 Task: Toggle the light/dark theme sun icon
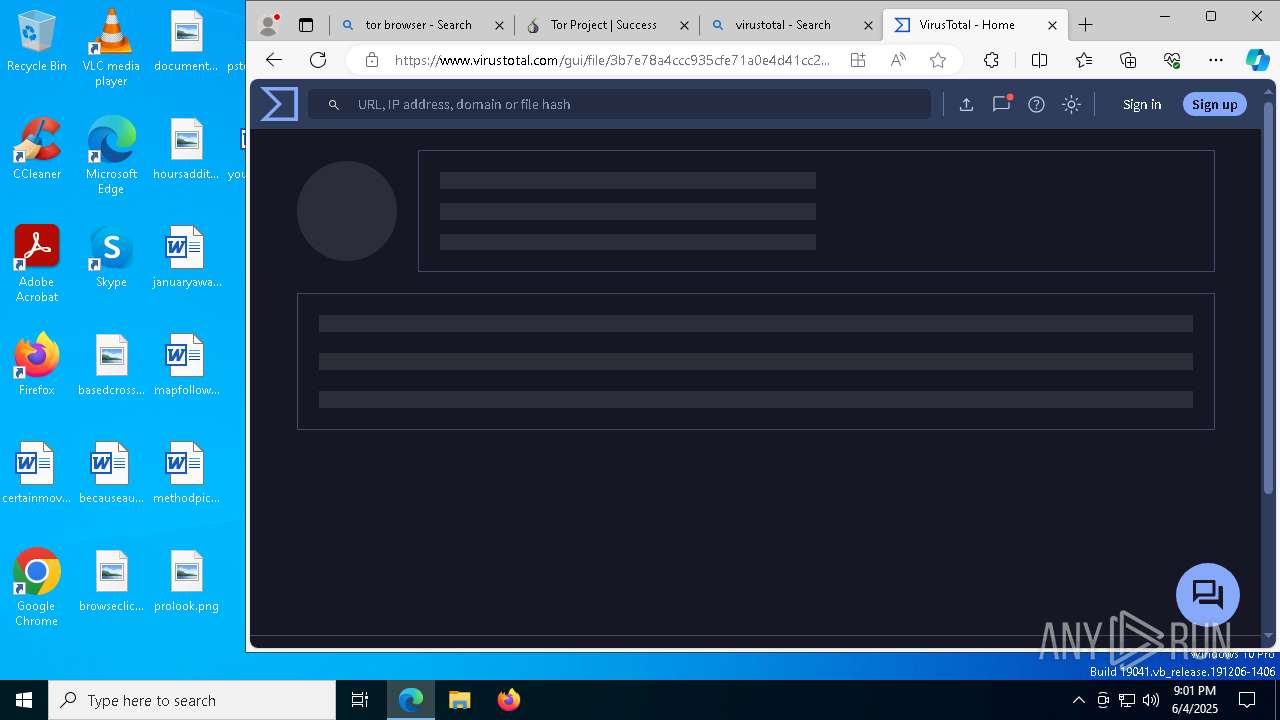coord(1071,104)
